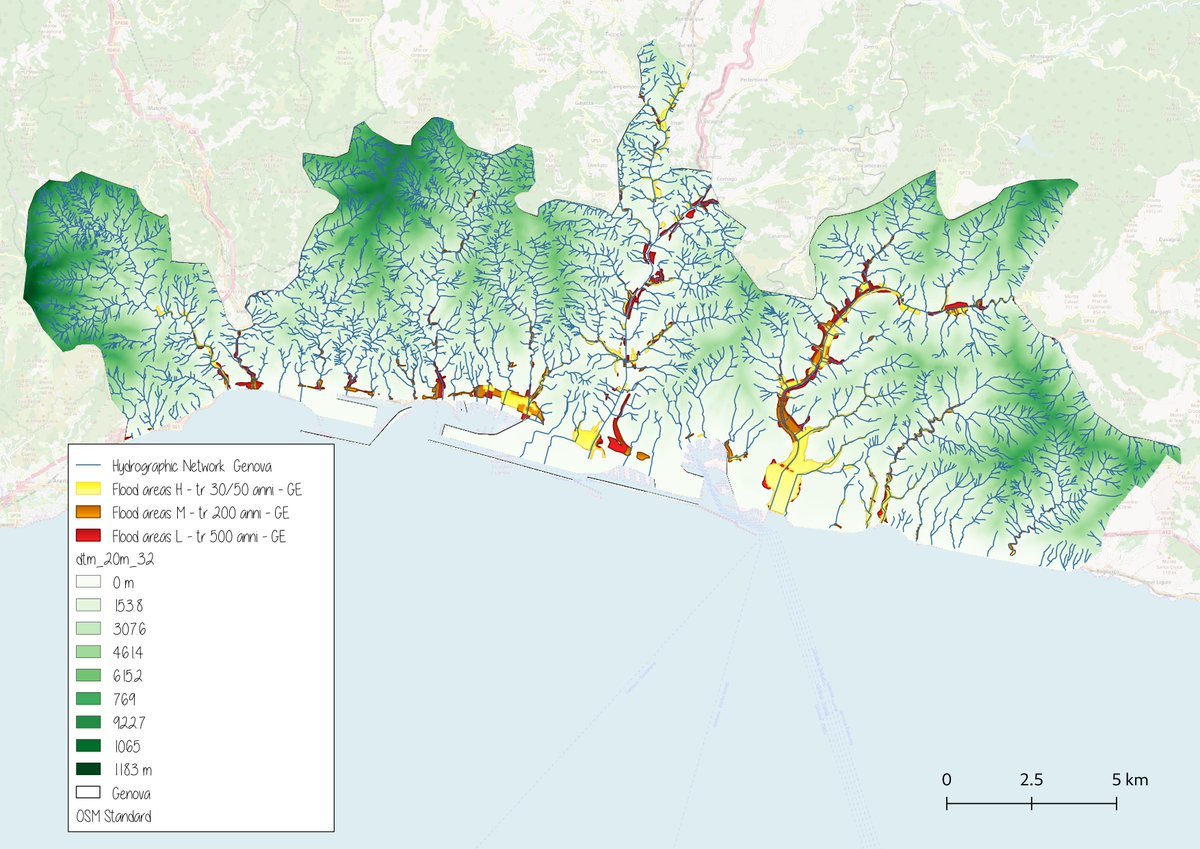Viewport: 1200px width, 849px height.
Task: Select the yellow Flood areas H swatch
Action: tap(90, 489)
